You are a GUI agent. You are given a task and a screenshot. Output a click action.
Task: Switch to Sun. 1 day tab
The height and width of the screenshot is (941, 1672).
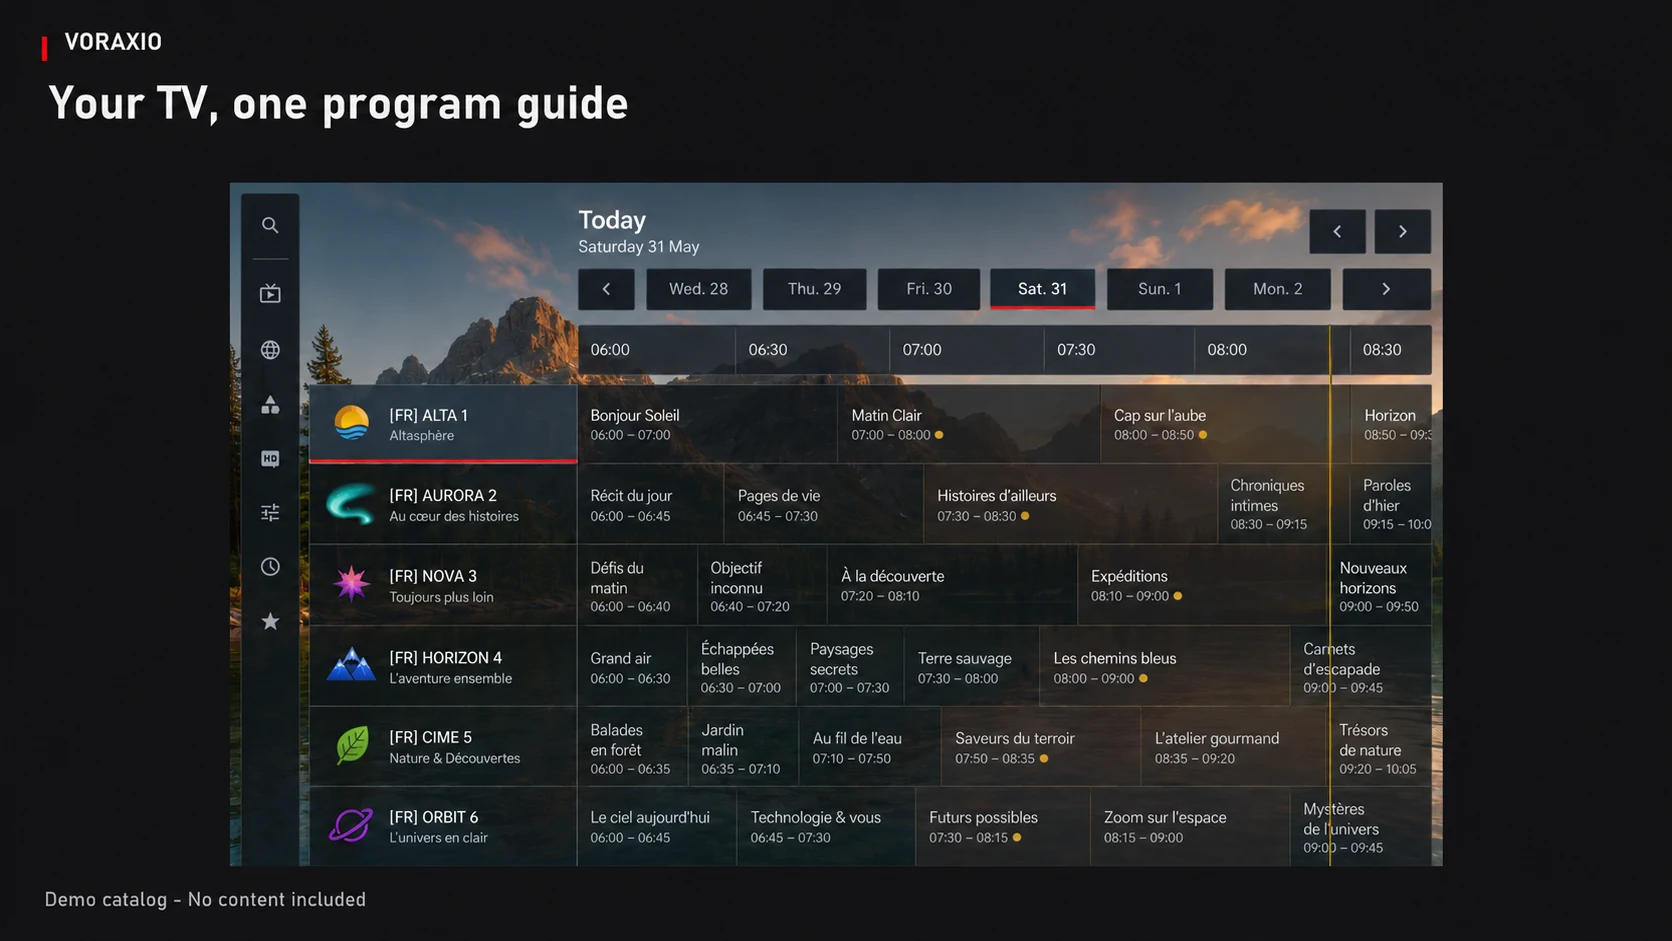pyautogui.click(x=1160, y=289)
